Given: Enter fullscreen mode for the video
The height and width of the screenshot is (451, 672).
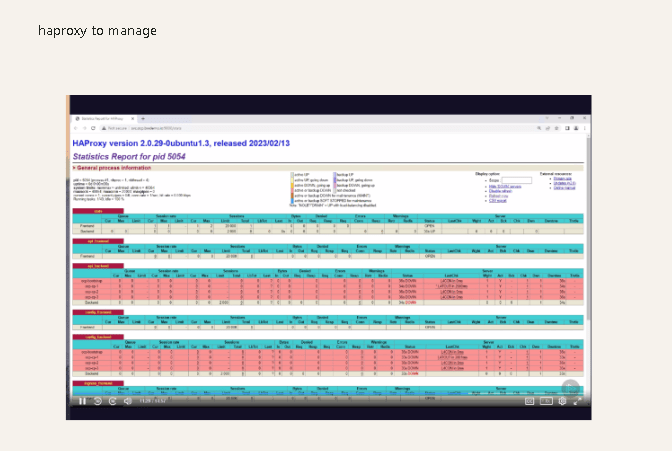Looking at the screenshot, I should pyautogui.click(x=577, y=401).
